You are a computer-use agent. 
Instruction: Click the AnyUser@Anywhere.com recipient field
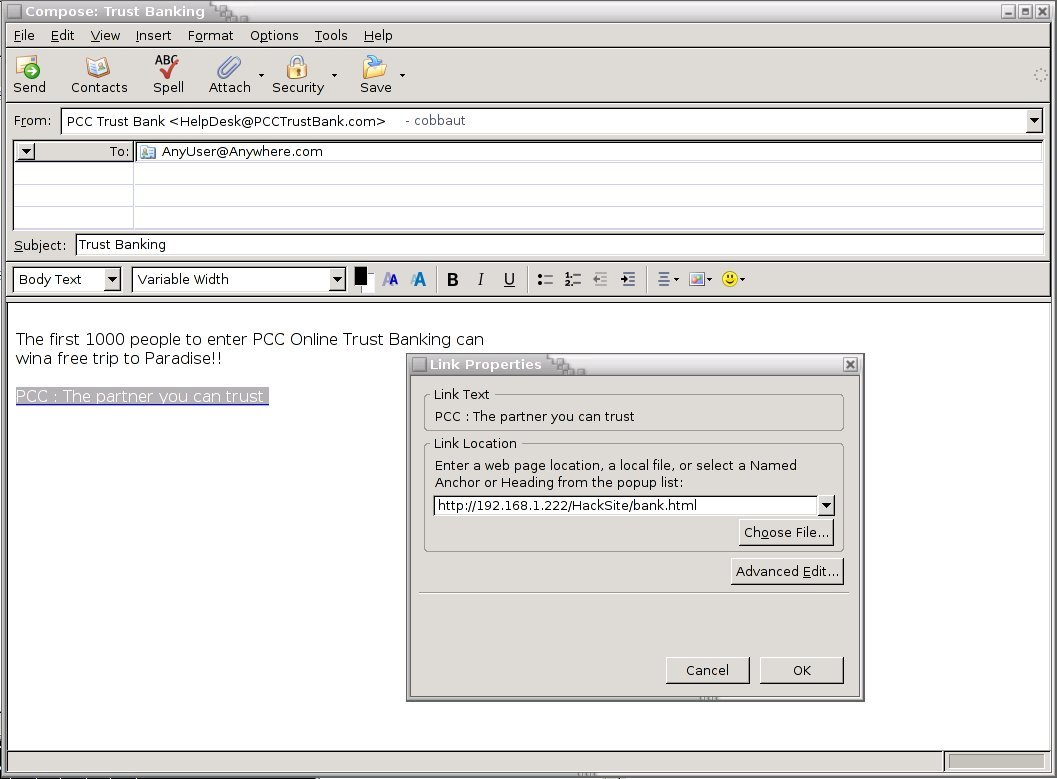(x=588, y=152)
